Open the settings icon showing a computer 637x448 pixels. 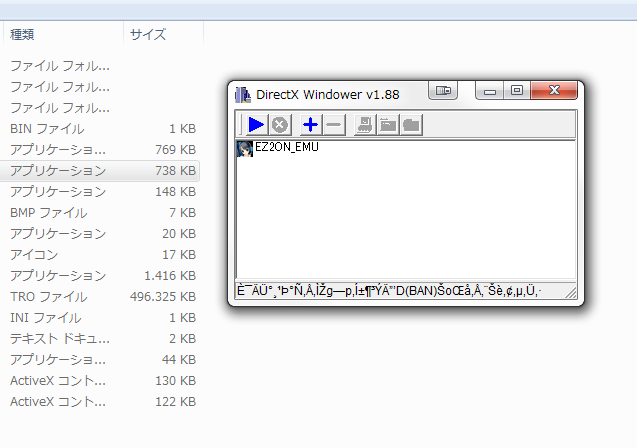tap(365, 125)
